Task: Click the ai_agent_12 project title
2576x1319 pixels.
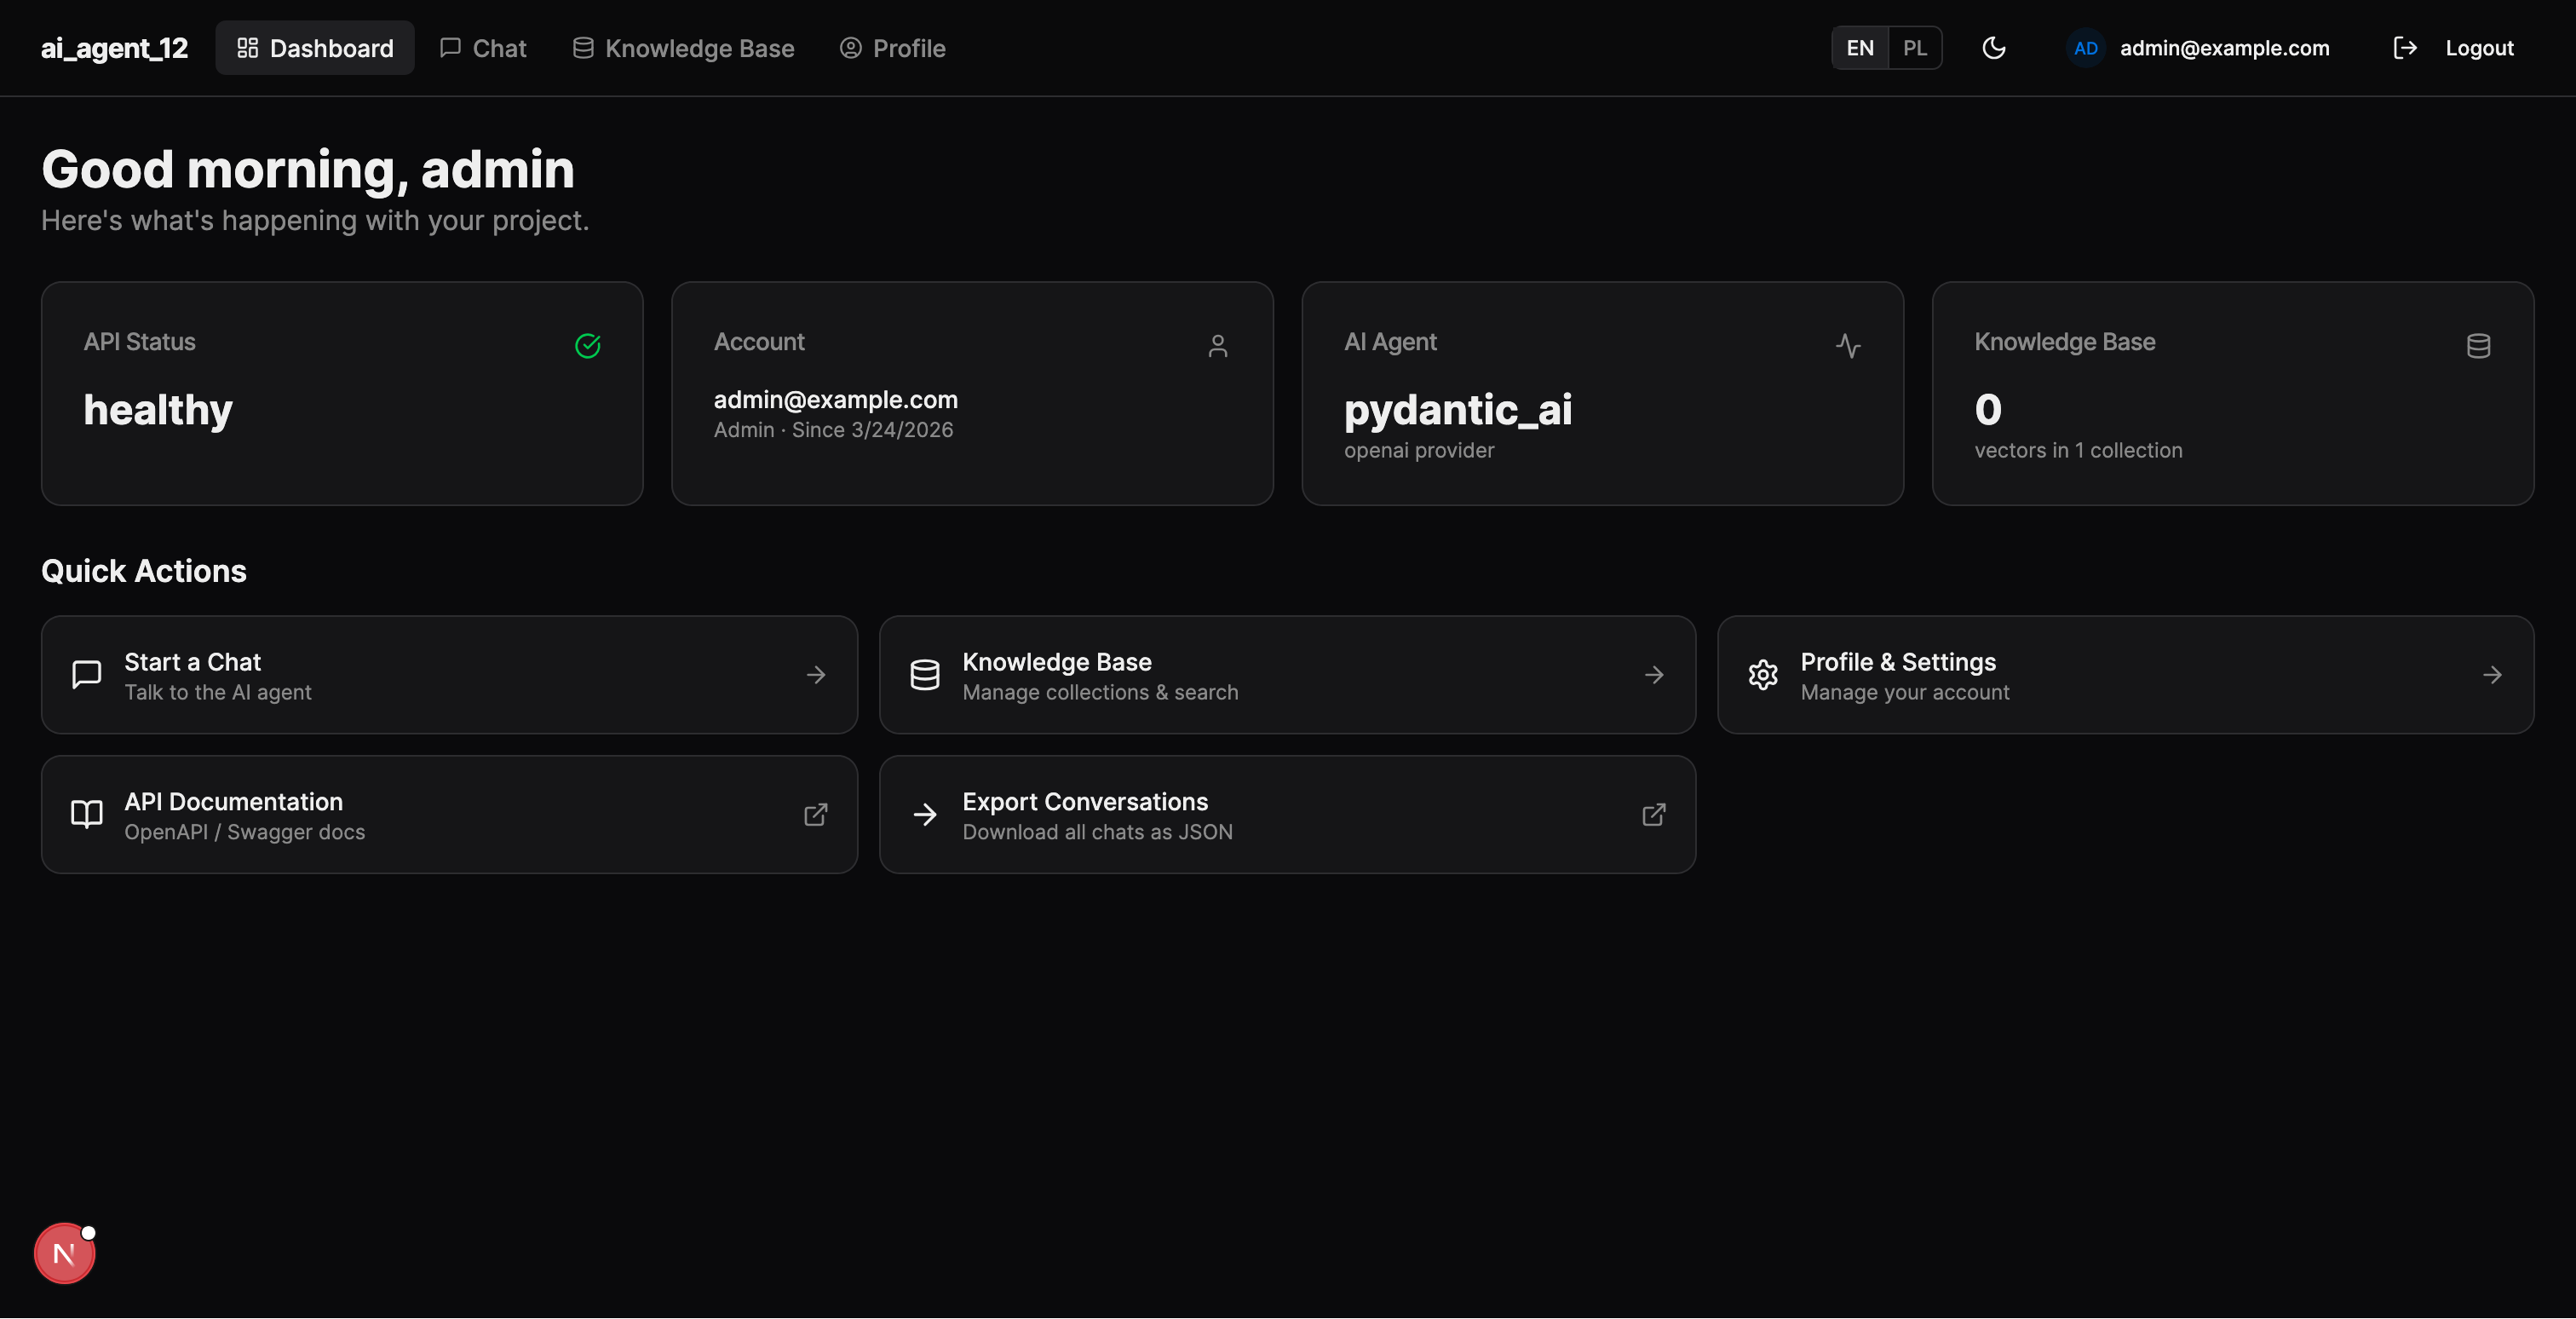Action: [x=114, y=47]
